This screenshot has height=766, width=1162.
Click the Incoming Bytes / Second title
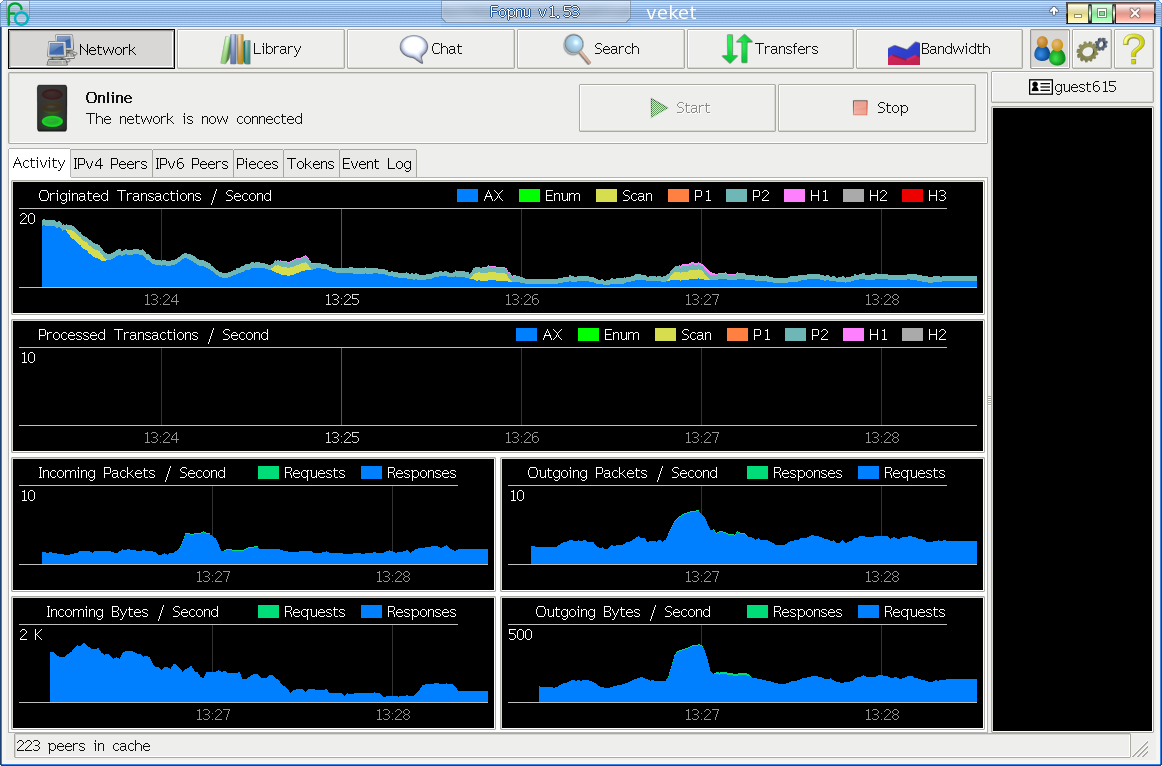[133, 612]
